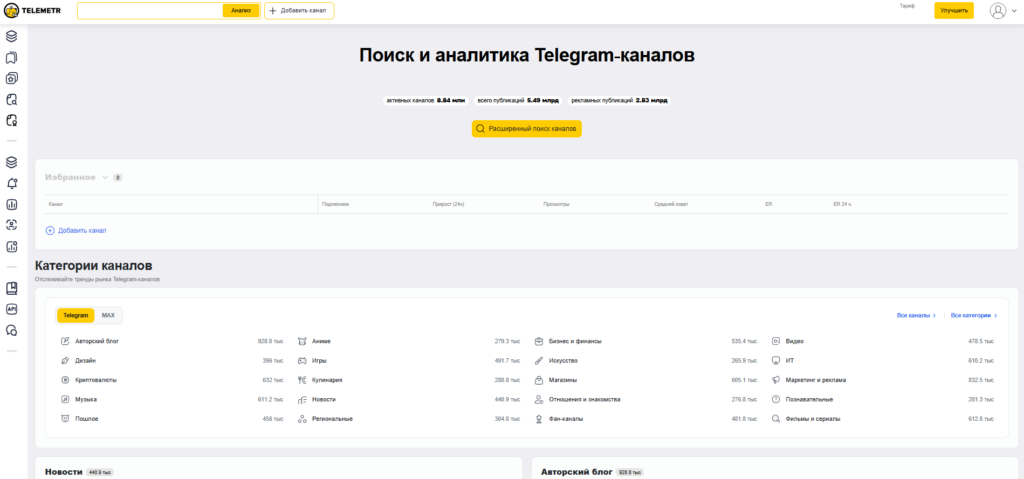The image size is (1024, 479).
Task: Open the API sidebar icon
Action: coord(11,309)
